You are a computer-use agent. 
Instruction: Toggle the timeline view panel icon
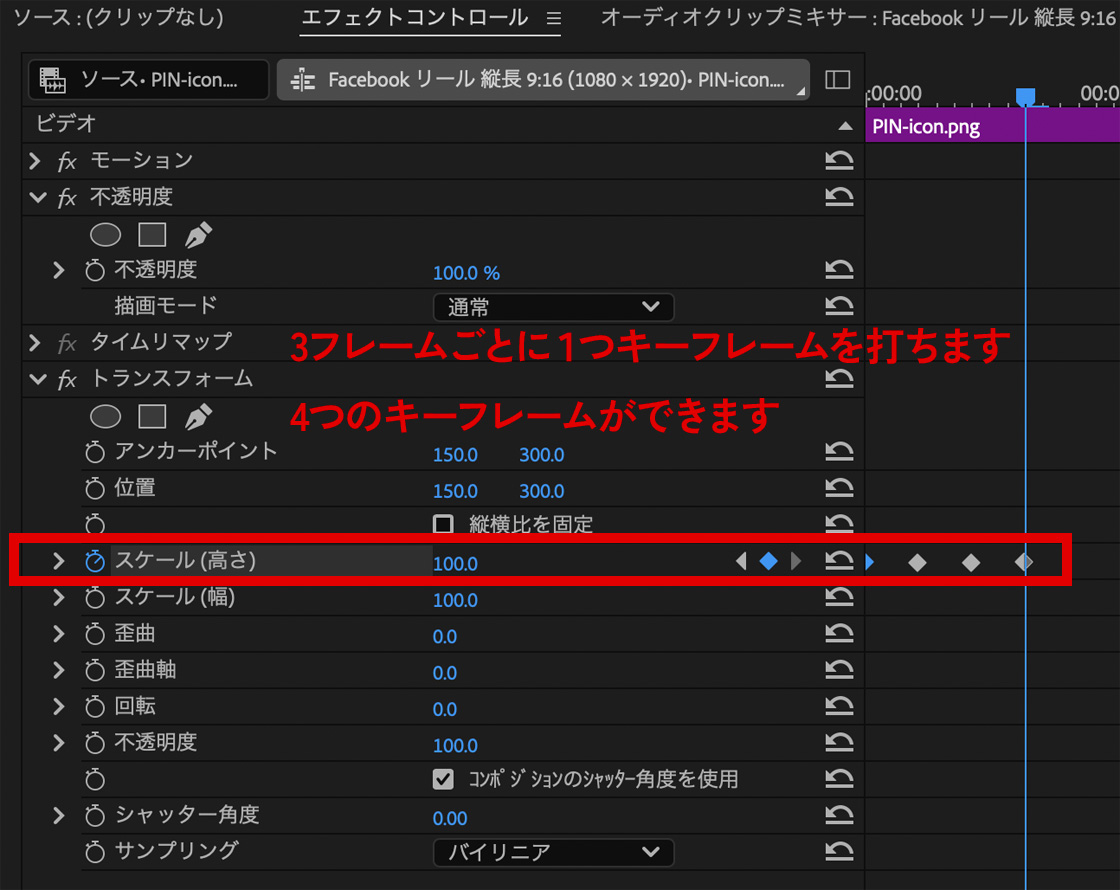click(838, 80)
